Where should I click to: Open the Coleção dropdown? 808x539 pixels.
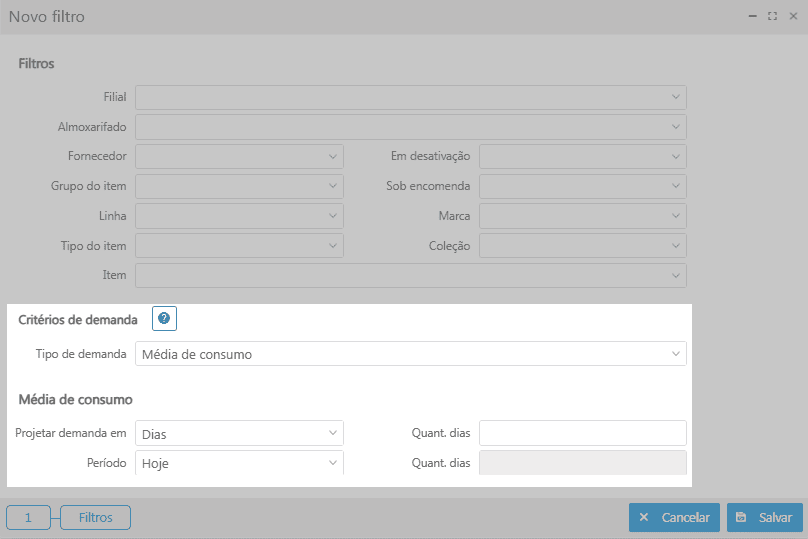tap(582, 246)
